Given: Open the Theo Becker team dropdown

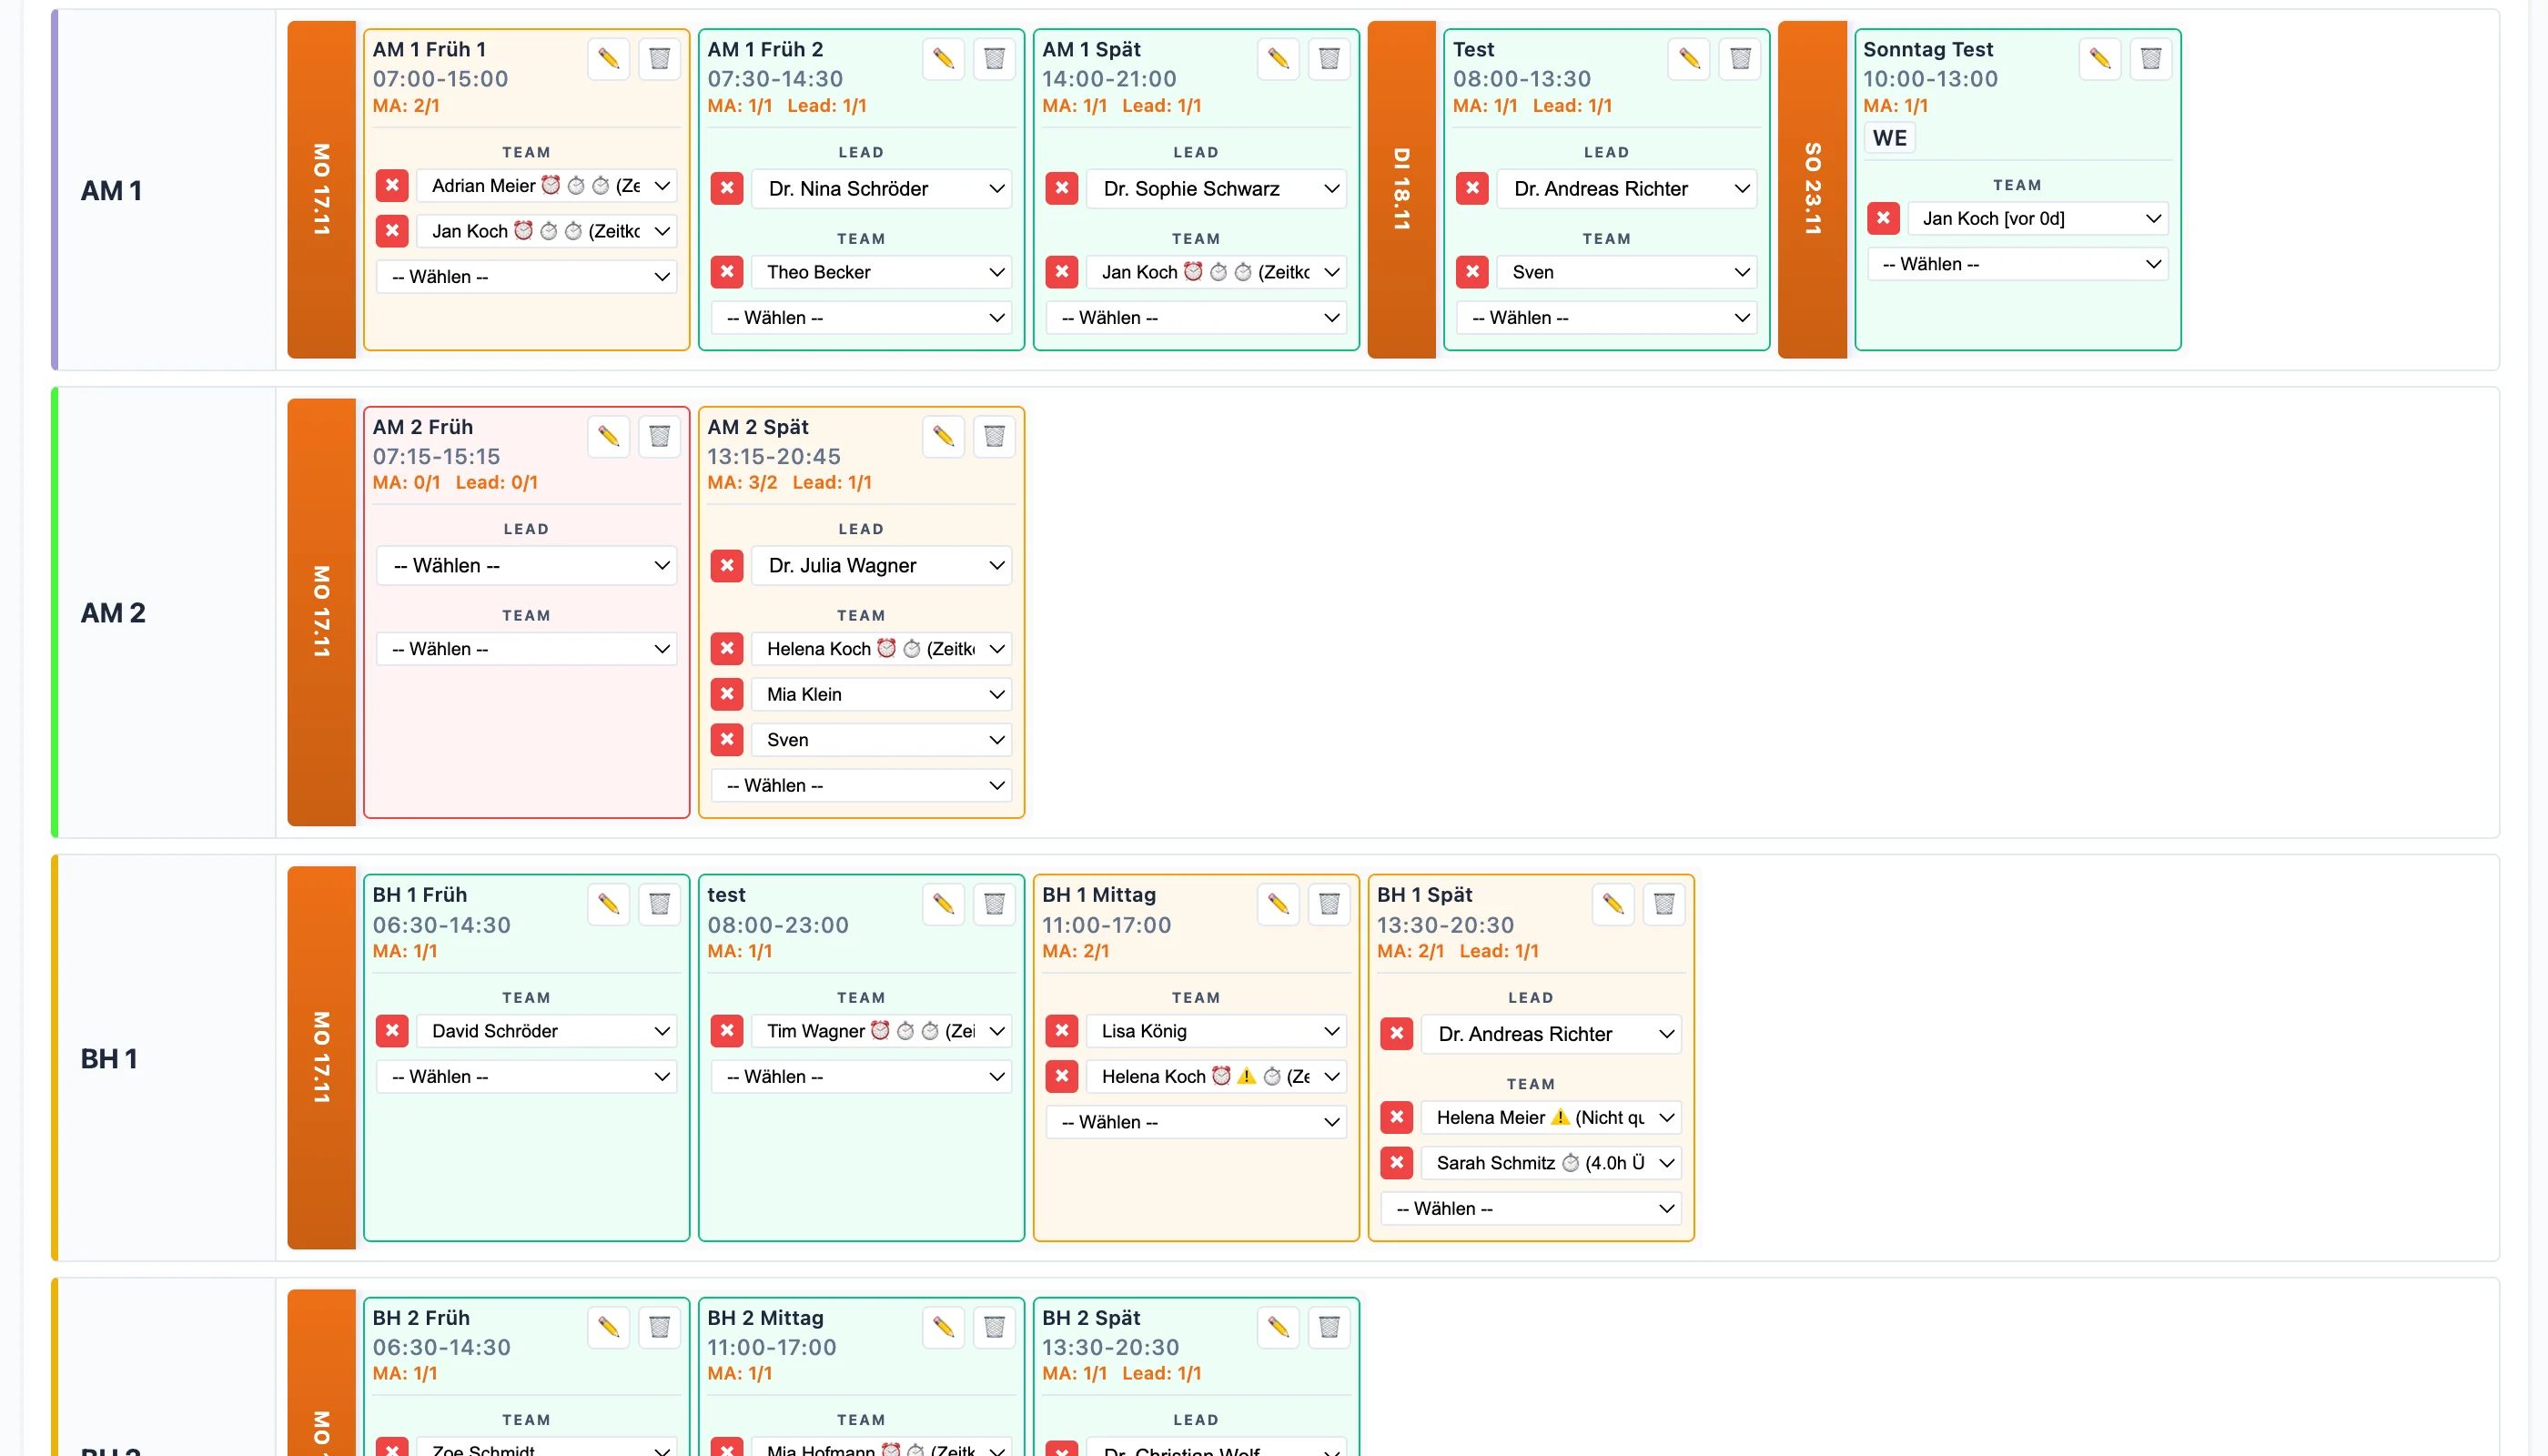Looking at the screenshot, I should pos(882,272).
